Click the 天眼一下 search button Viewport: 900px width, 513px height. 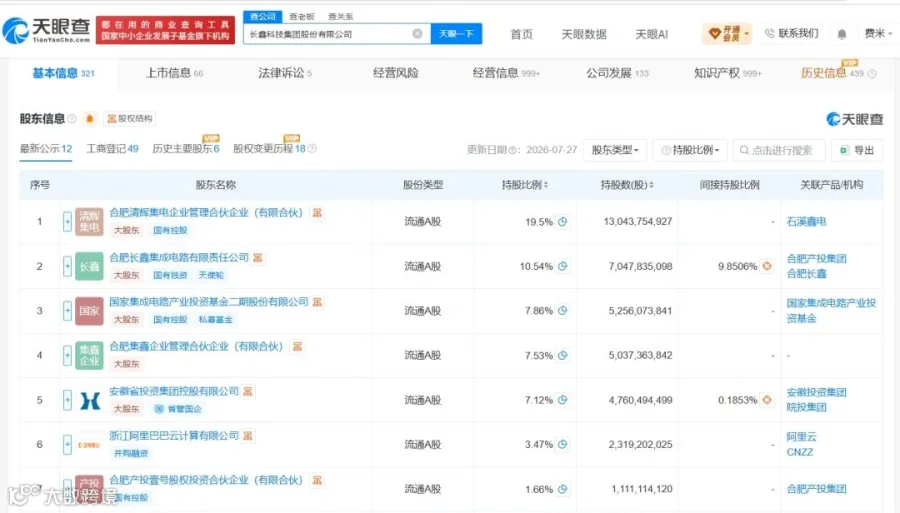click(x=456, y=34)
